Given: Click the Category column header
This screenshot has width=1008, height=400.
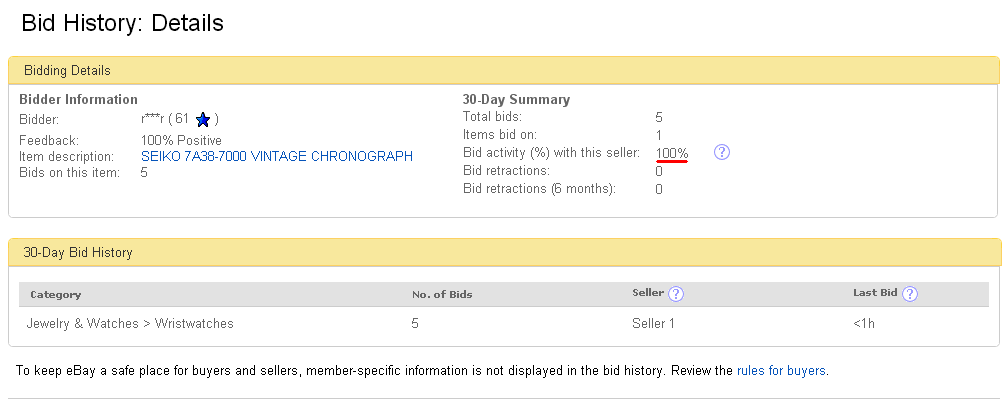Looking at the screenshot, I should coord(55,295).
